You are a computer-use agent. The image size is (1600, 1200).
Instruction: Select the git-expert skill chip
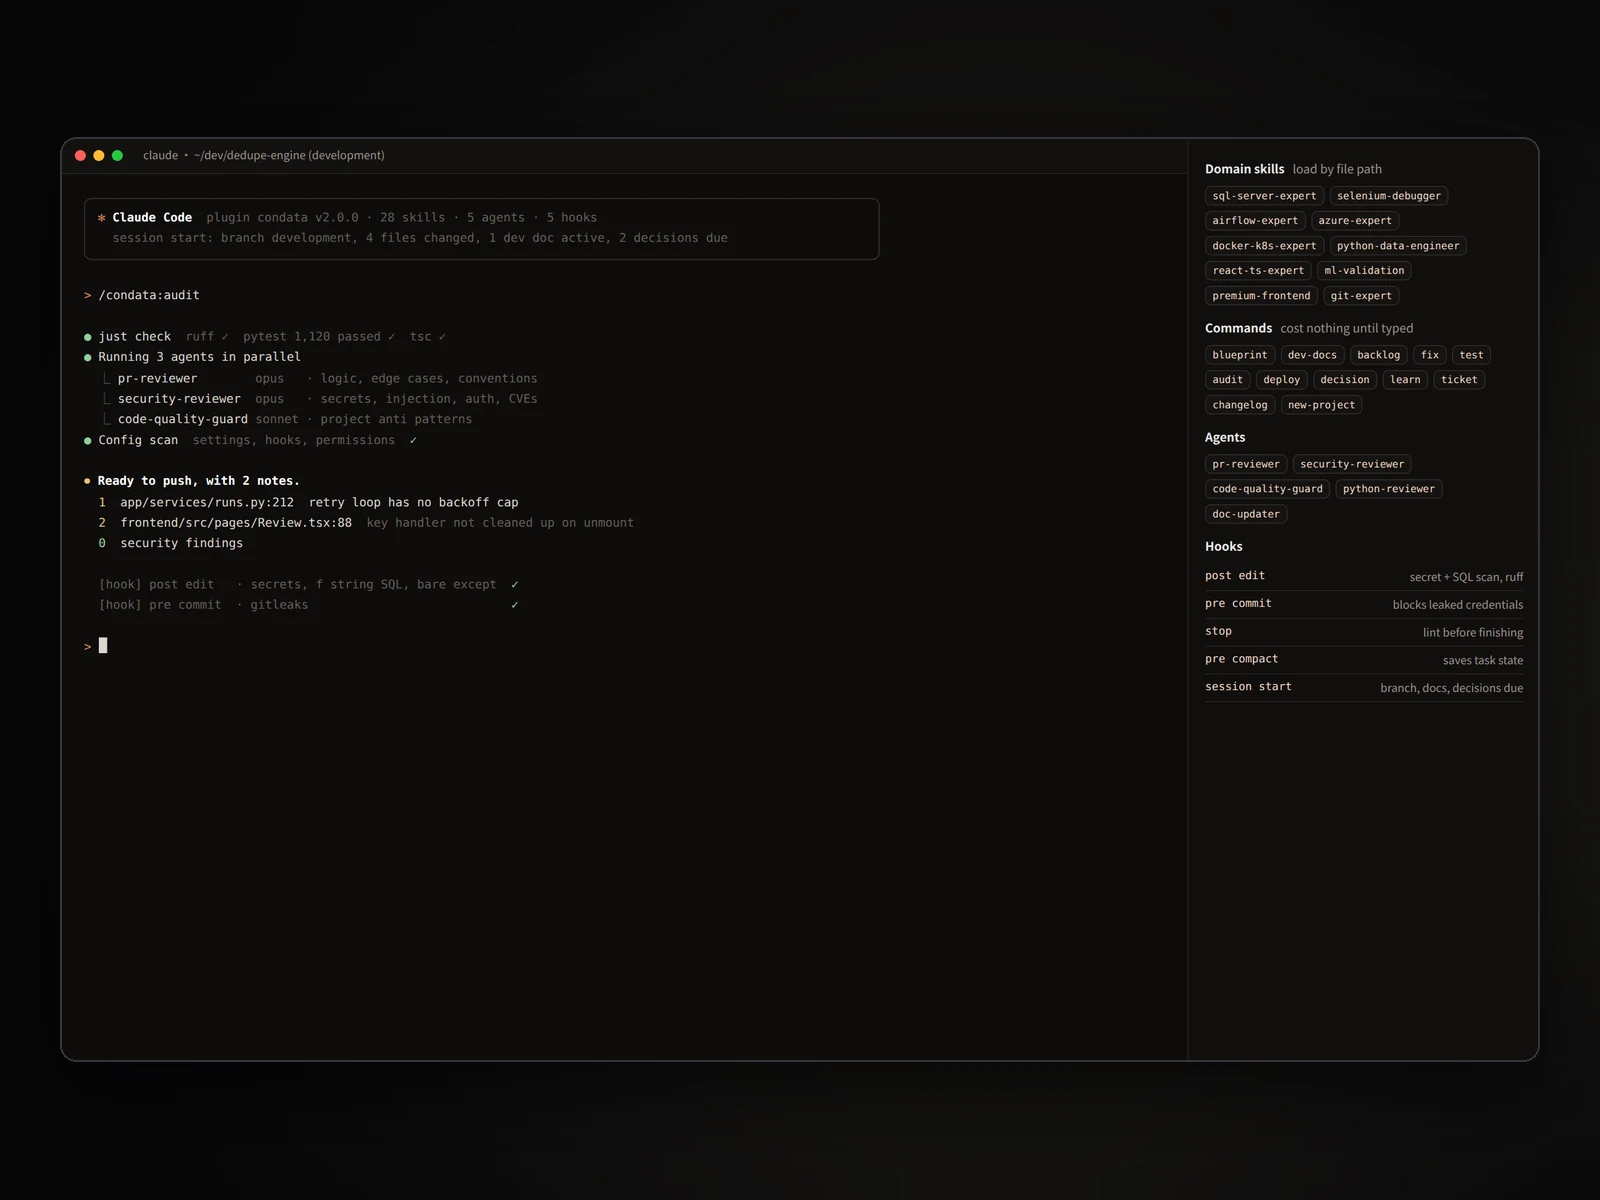1360,296
